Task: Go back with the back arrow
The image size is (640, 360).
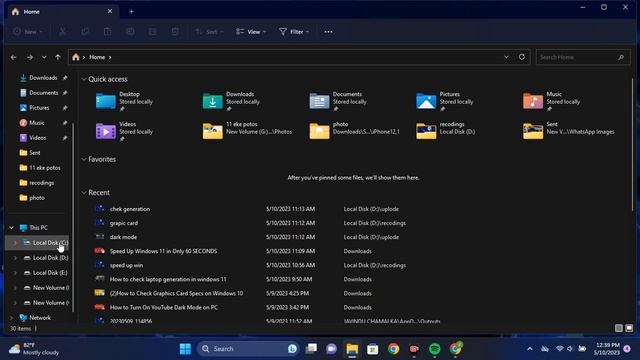Action: click(x=13, y=57)
